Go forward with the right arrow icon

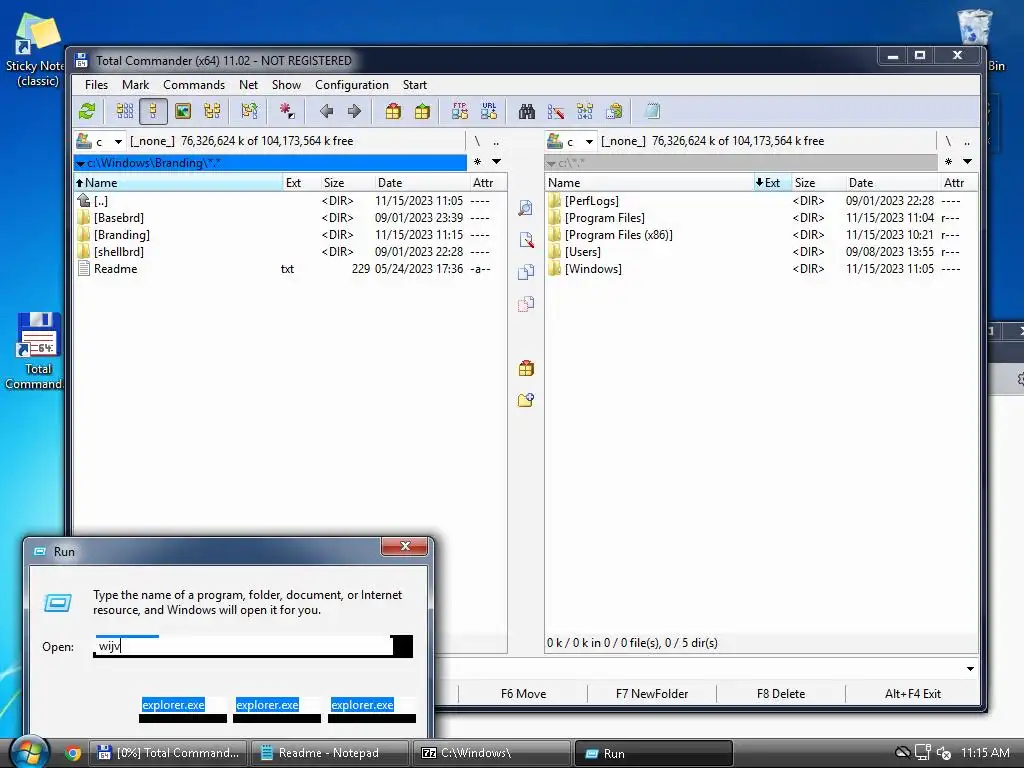(355, 111)
